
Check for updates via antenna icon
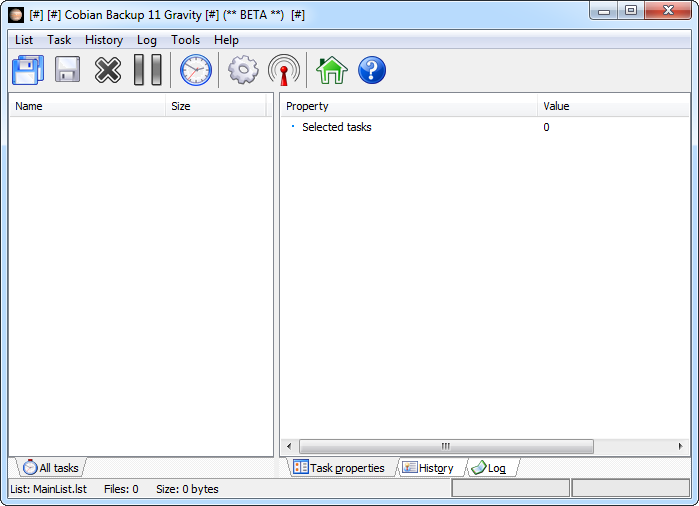[284, 70]
